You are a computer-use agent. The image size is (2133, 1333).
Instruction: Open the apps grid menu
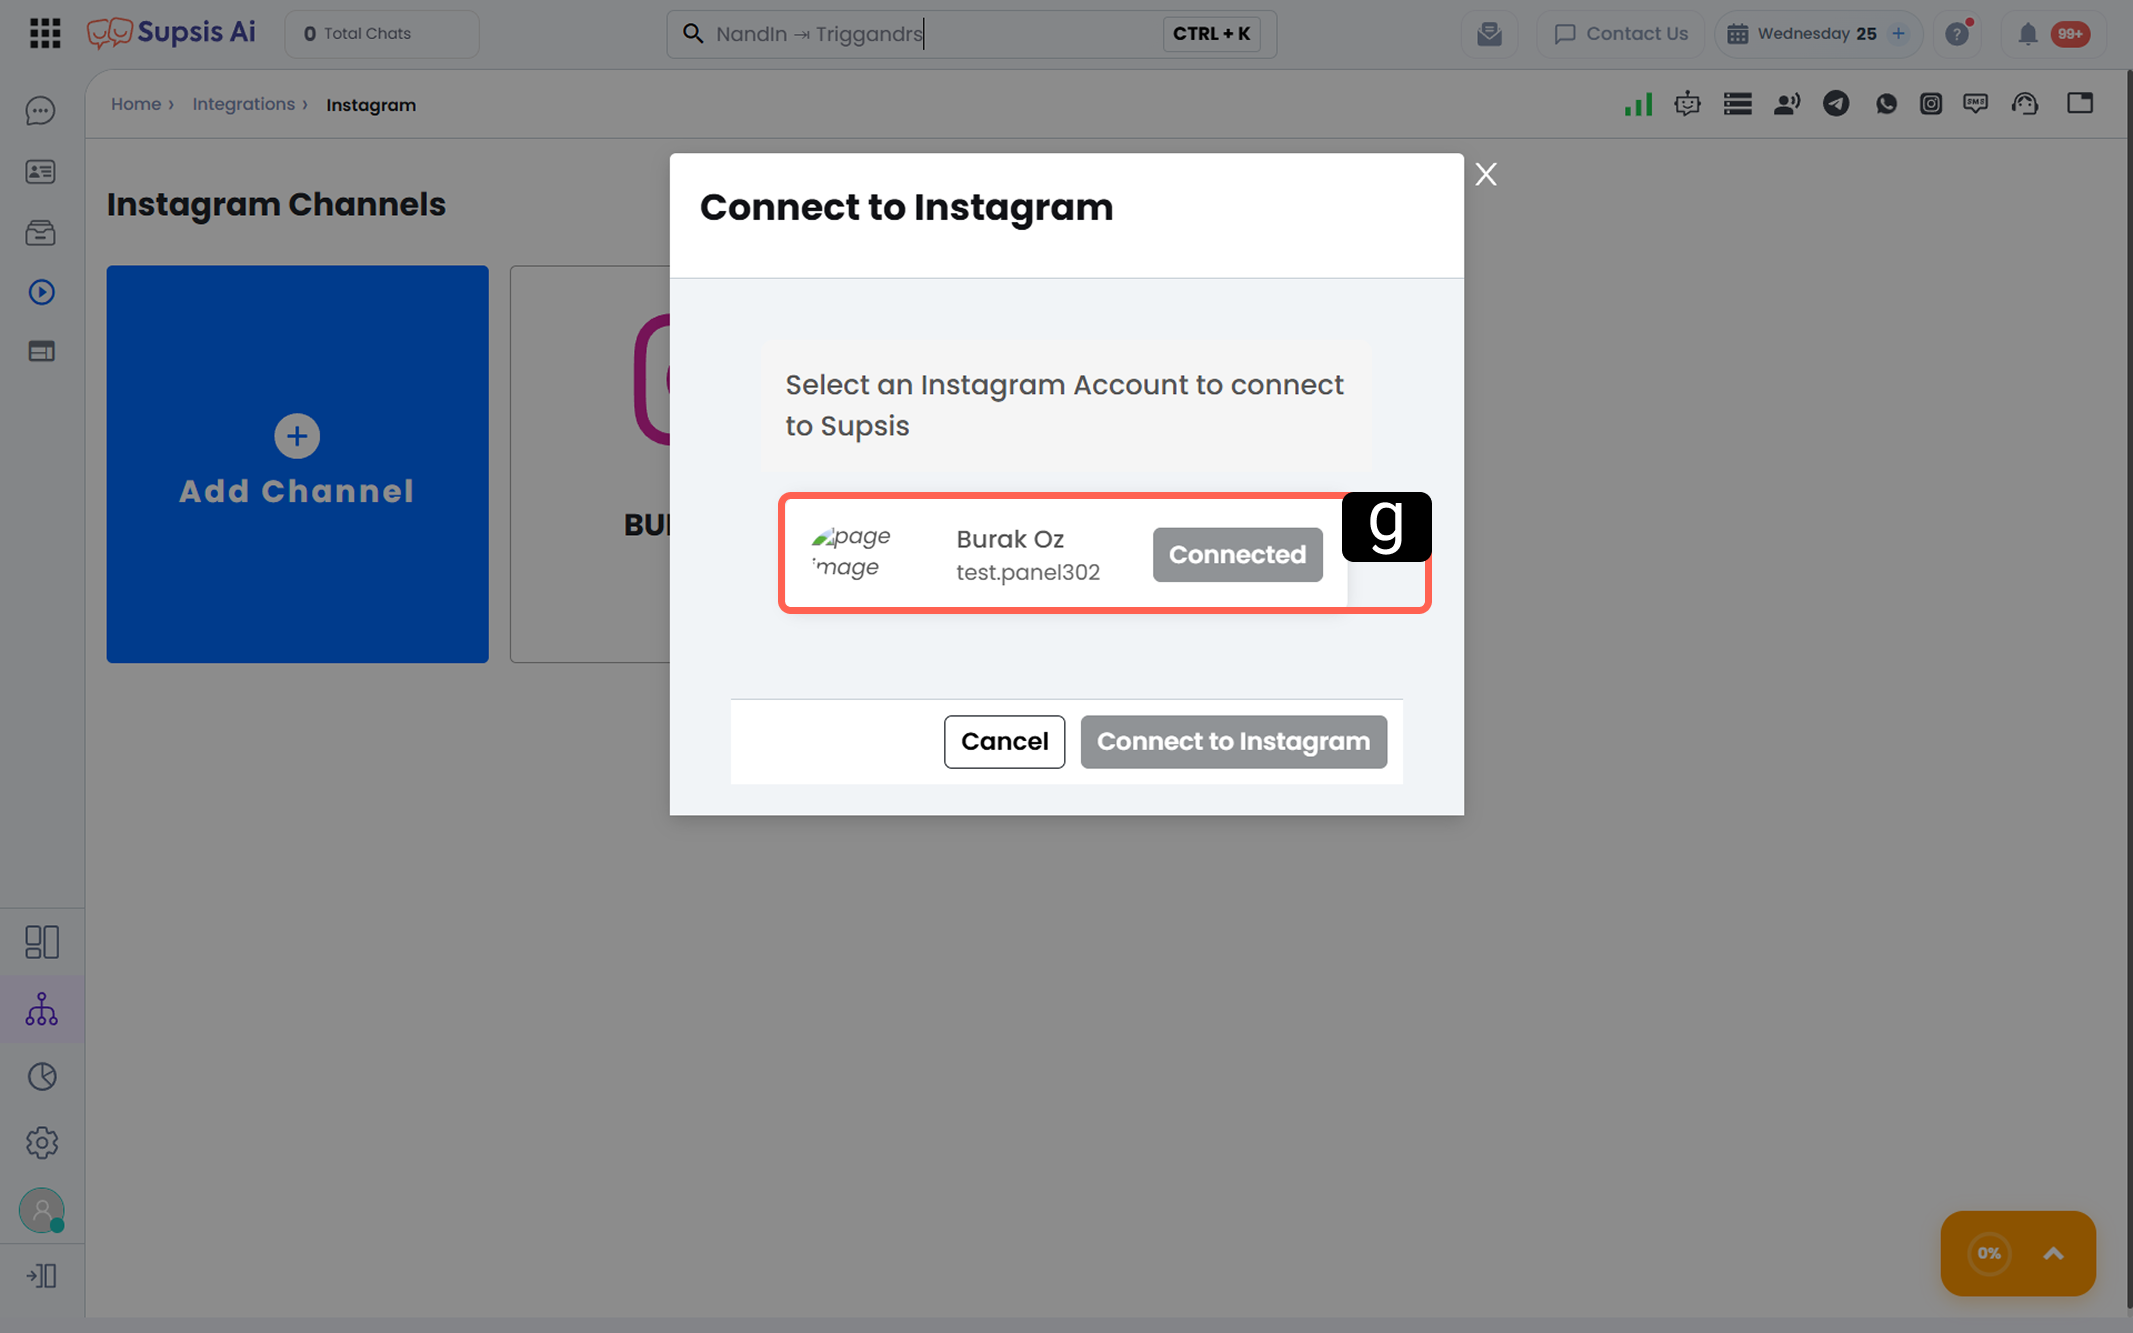45,33
